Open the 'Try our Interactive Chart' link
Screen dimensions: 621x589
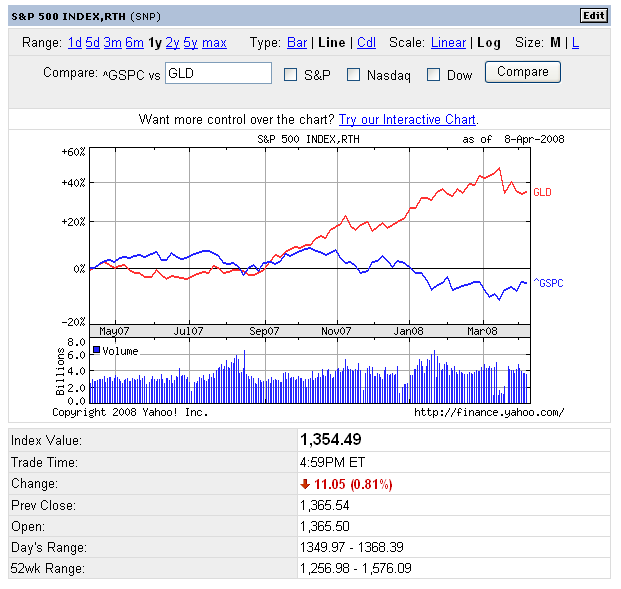tap(408, 120)
